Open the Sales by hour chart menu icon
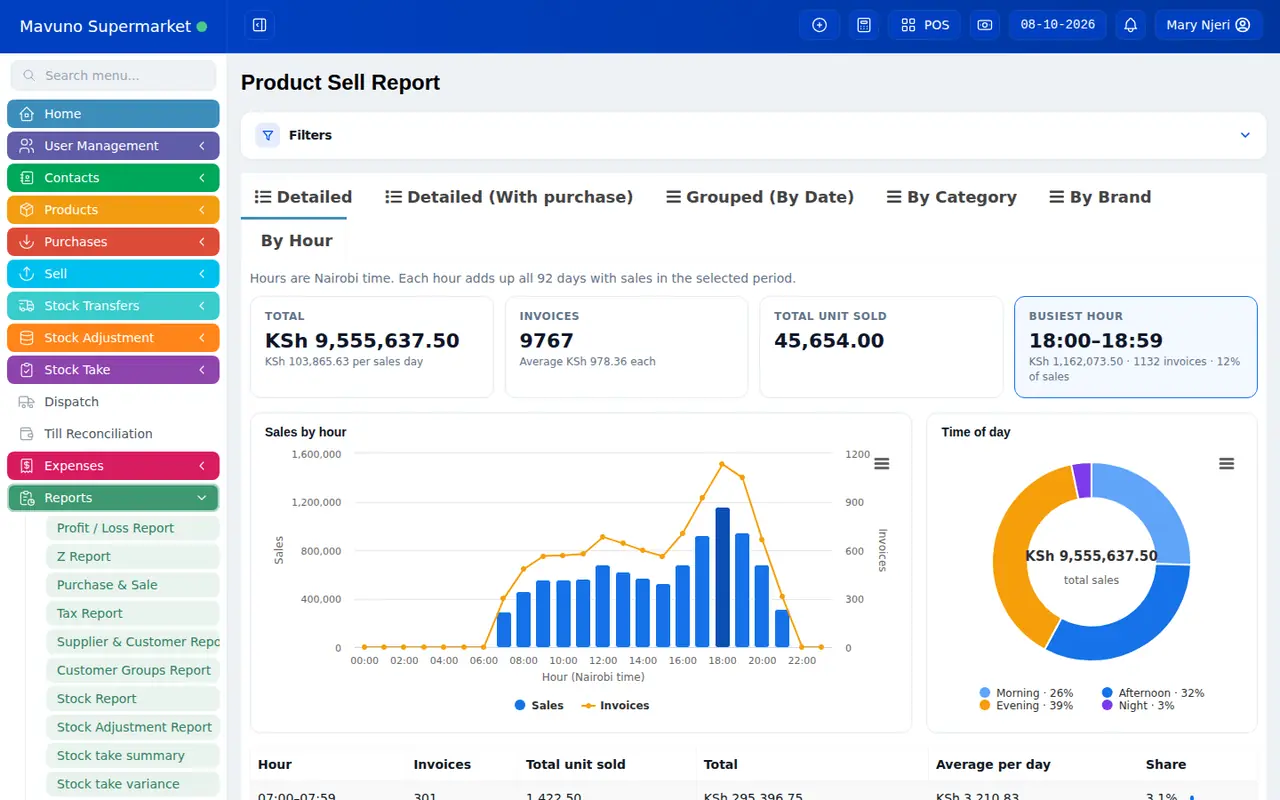 tap(882, 464)
